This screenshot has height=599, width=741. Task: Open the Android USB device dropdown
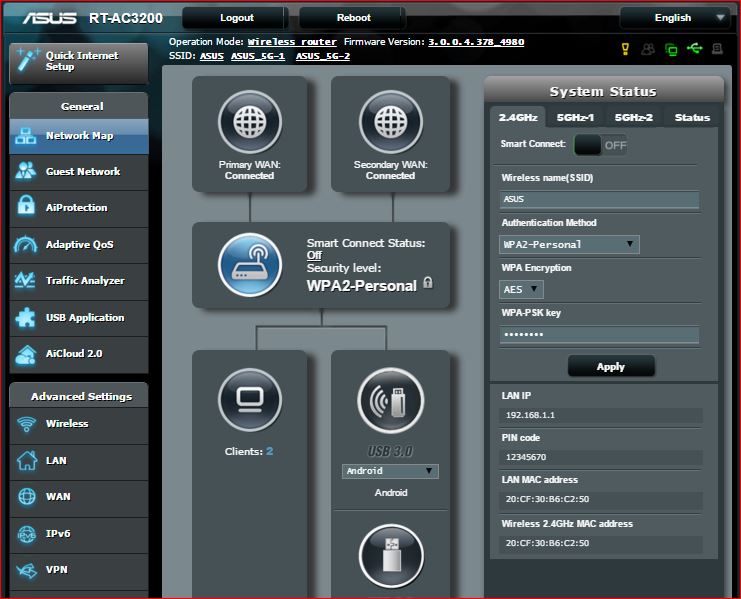390,471
